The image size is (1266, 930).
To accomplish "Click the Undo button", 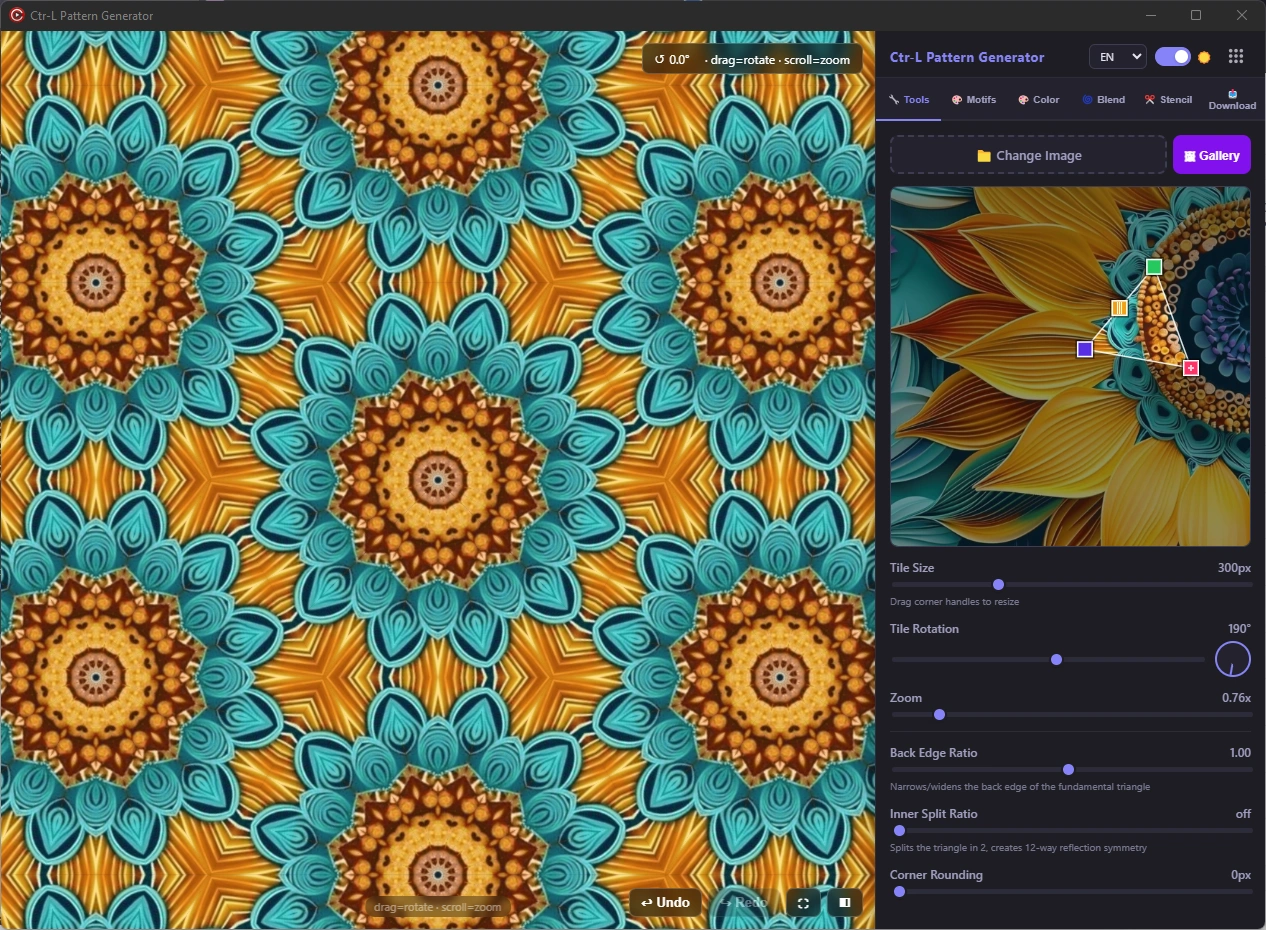I will [665, 902].
